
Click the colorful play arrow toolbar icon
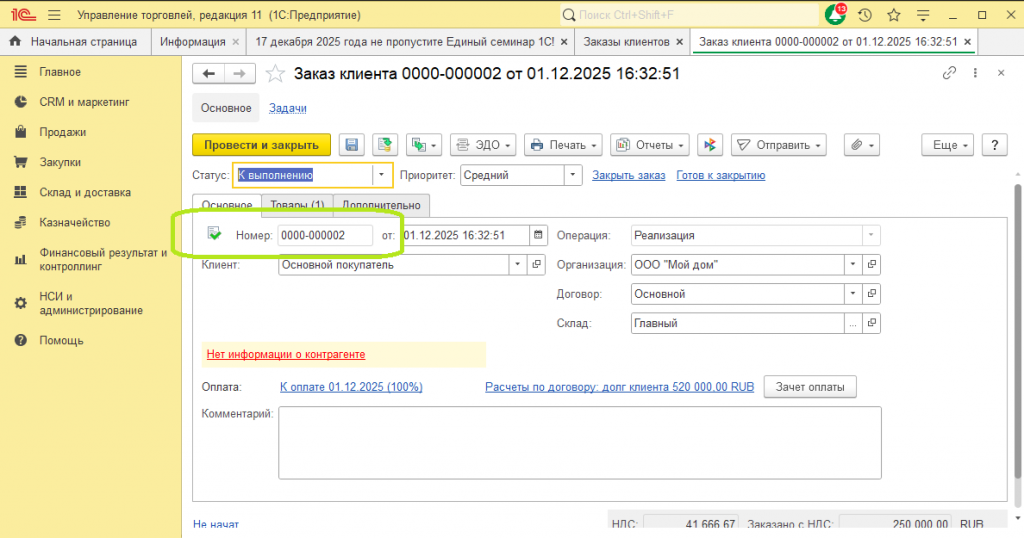coord(709,145)
